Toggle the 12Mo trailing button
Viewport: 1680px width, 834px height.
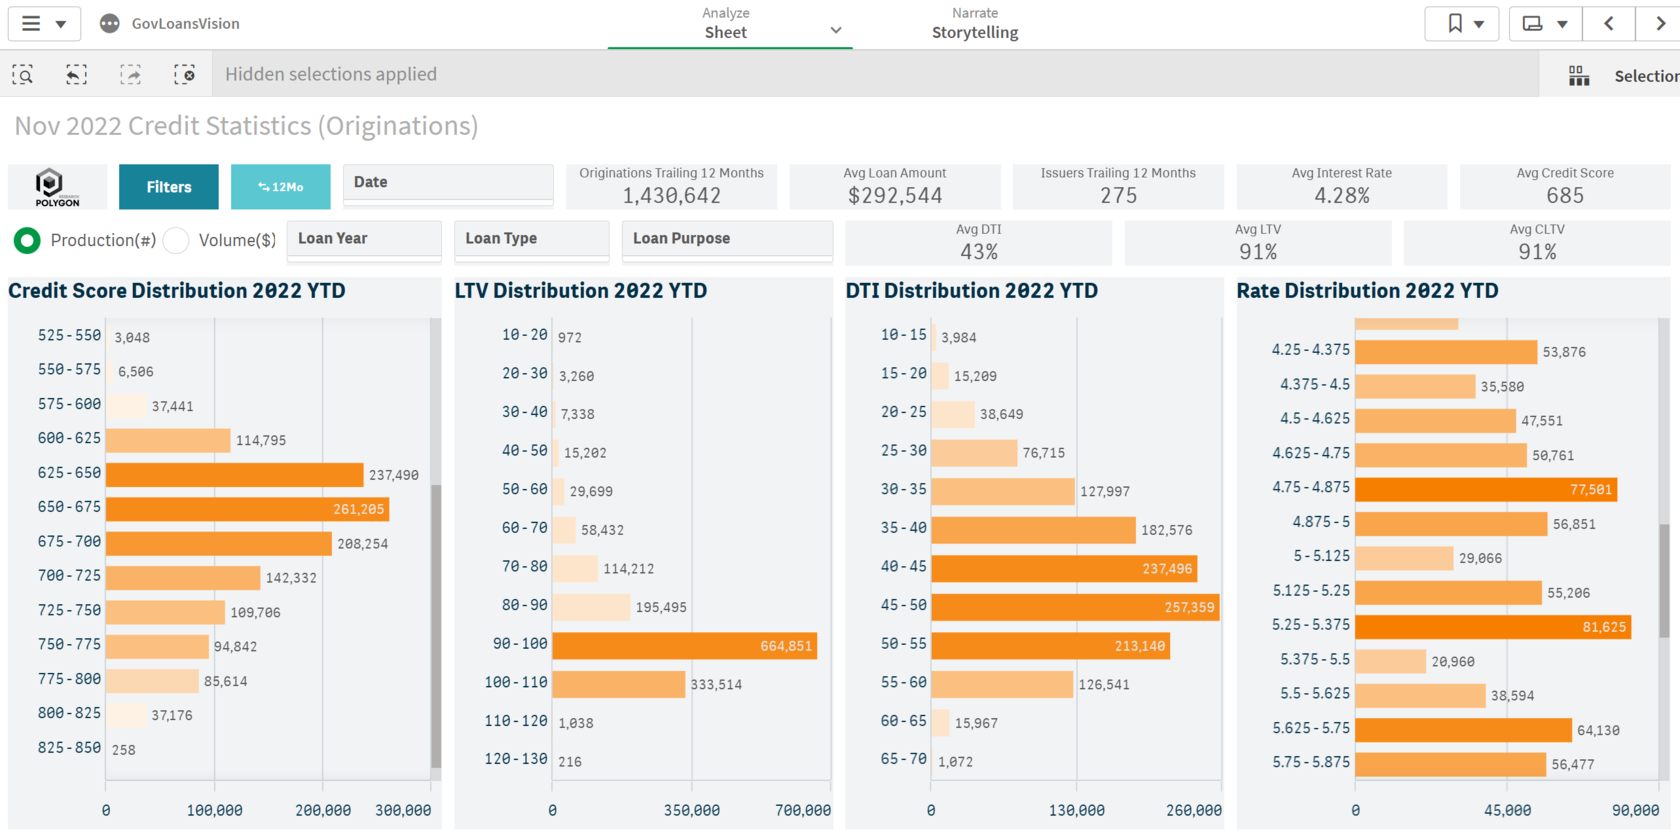(x=280, y=187)
